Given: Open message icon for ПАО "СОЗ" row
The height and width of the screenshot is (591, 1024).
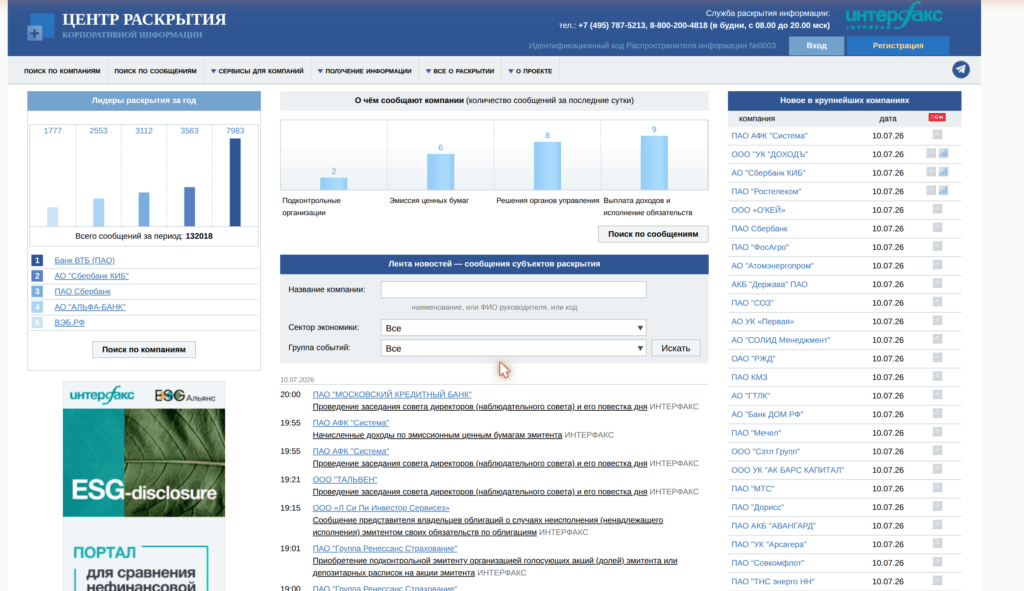Looking at the screenshot, I should click(937, 302).
